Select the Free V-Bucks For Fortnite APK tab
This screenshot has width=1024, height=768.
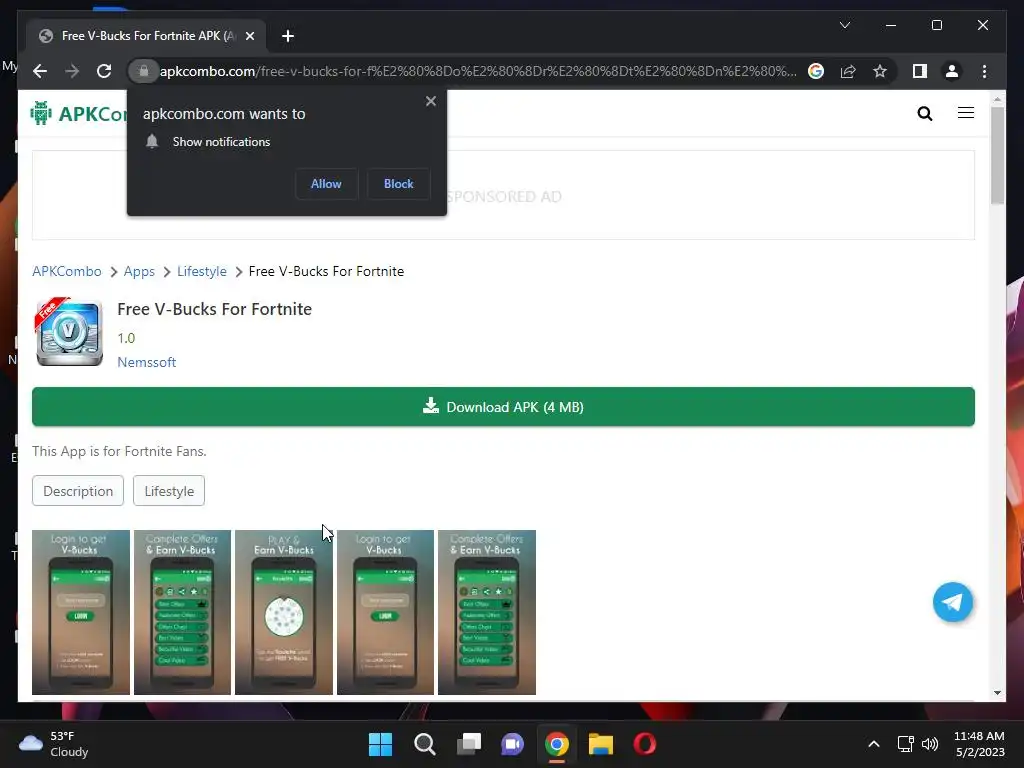pos(146,36)
